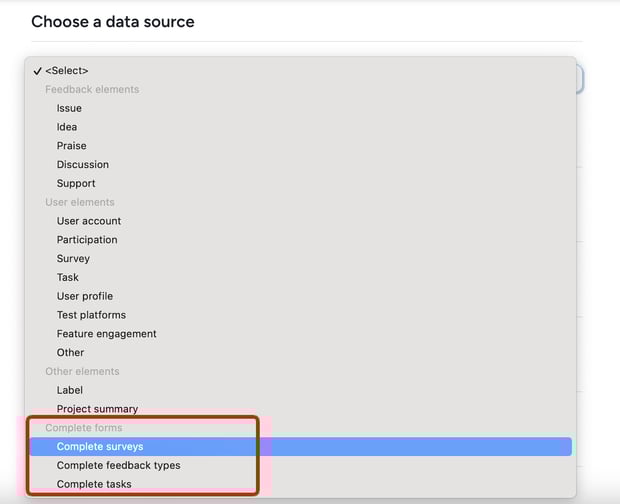The image size is (620, 504).
Task: Choose the Label option
Action: 301,390
